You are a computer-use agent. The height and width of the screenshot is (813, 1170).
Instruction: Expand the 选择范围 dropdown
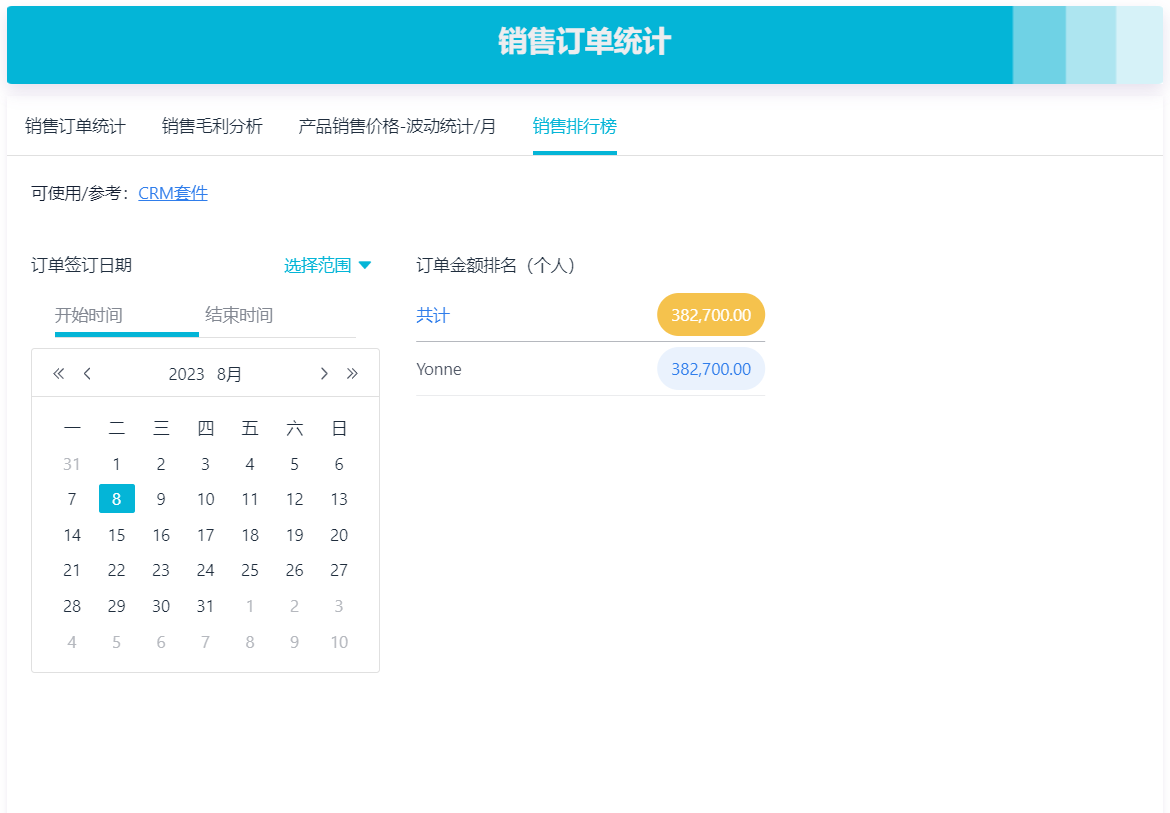point(328,265)
